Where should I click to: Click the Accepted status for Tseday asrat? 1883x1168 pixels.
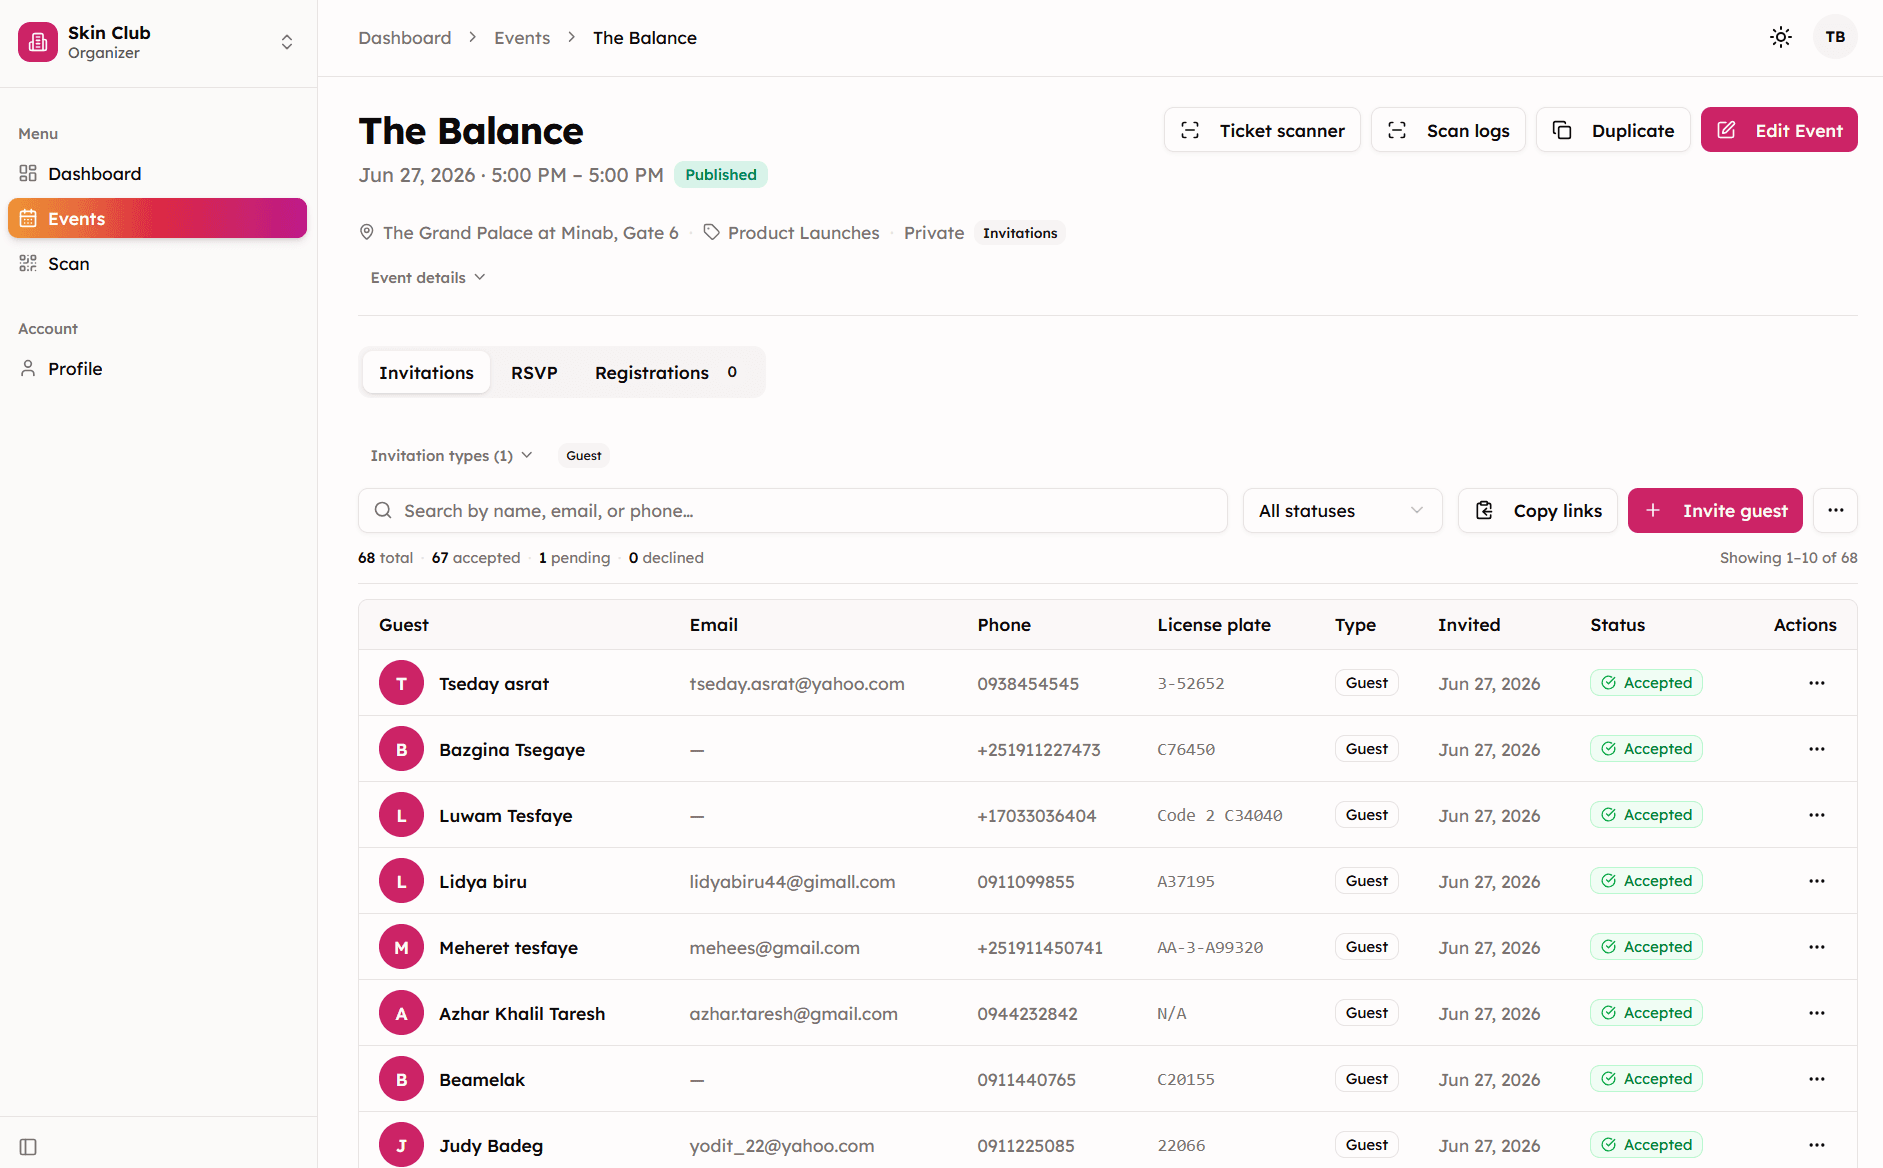[1646, 683]
